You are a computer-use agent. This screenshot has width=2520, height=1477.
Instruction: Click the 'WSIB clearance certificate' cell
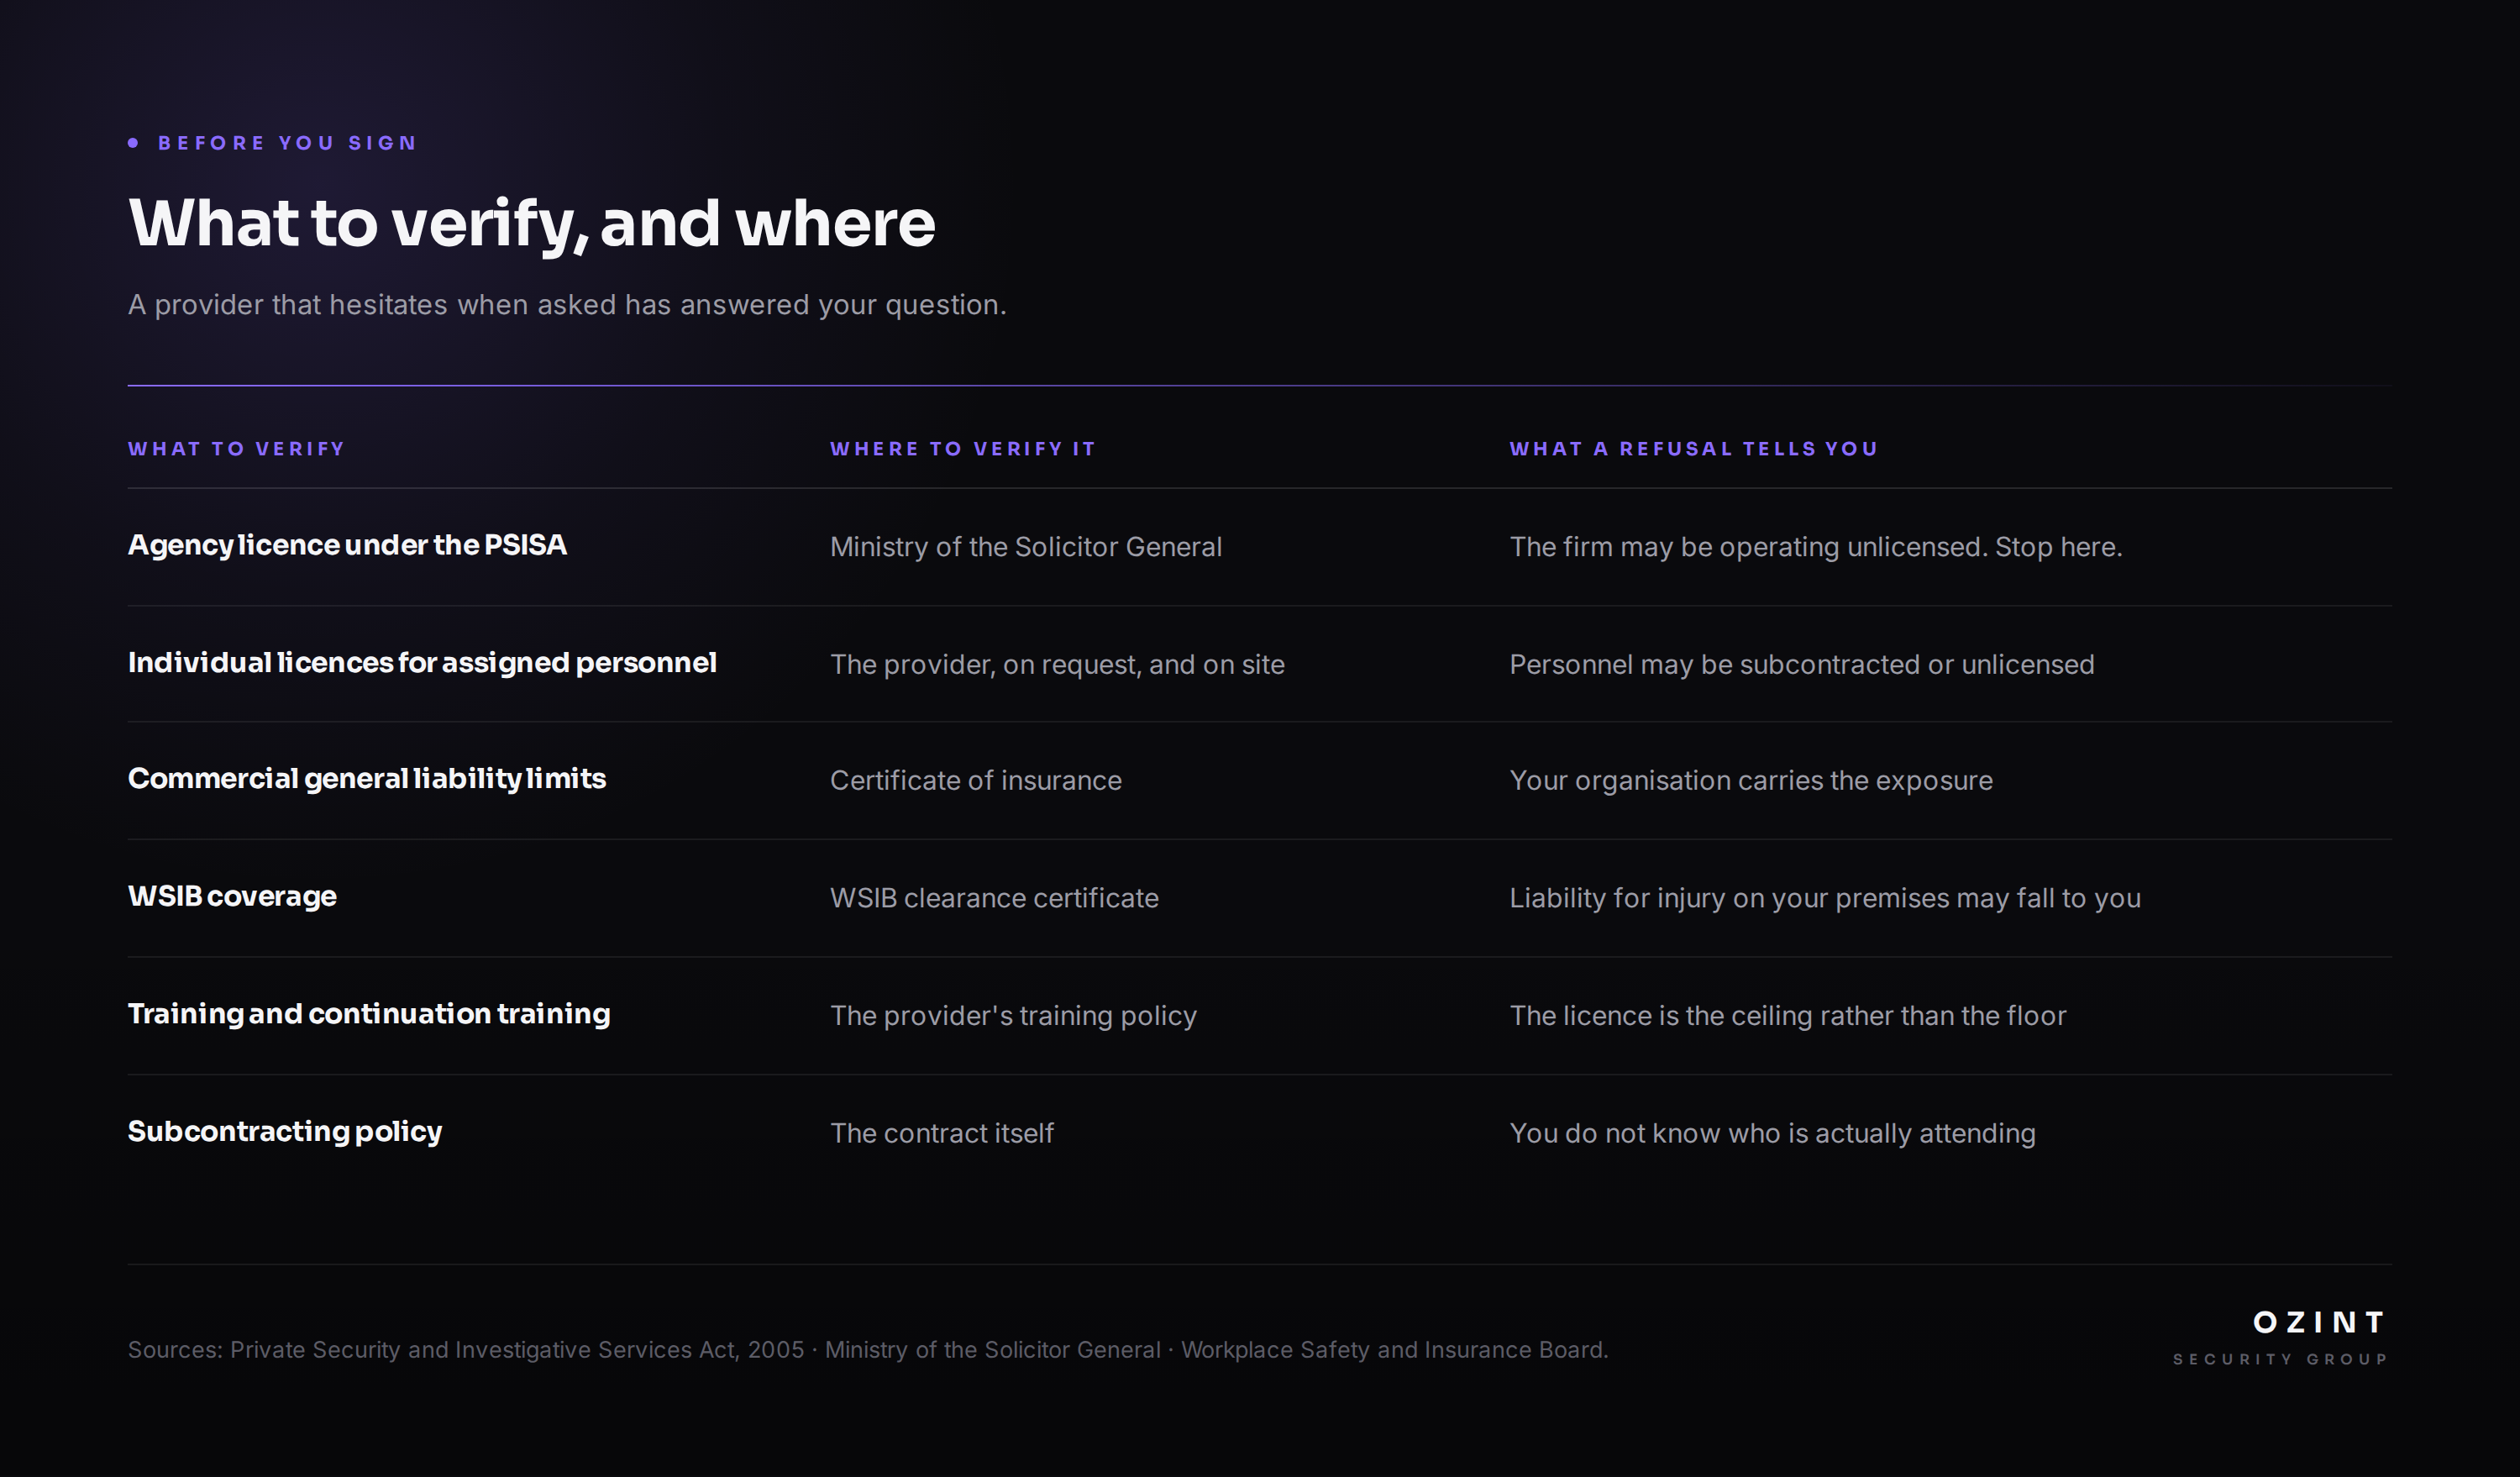994,898
